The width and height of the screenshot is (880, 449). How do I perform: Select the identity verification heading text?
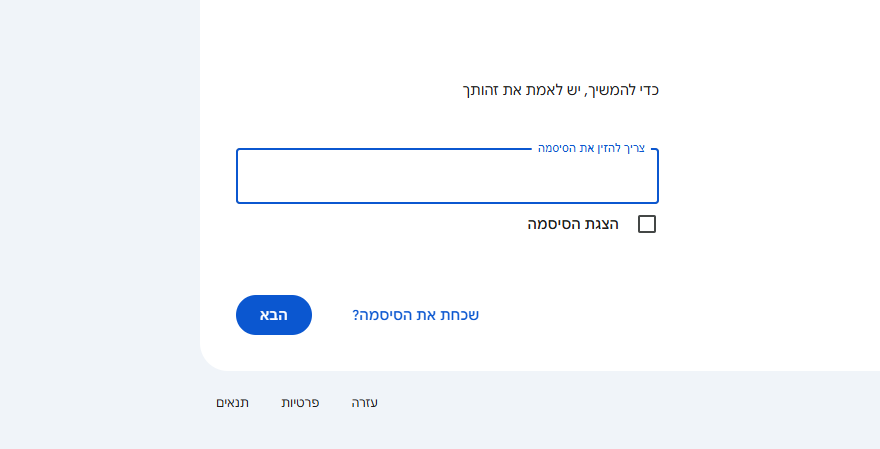pos(560,90)
